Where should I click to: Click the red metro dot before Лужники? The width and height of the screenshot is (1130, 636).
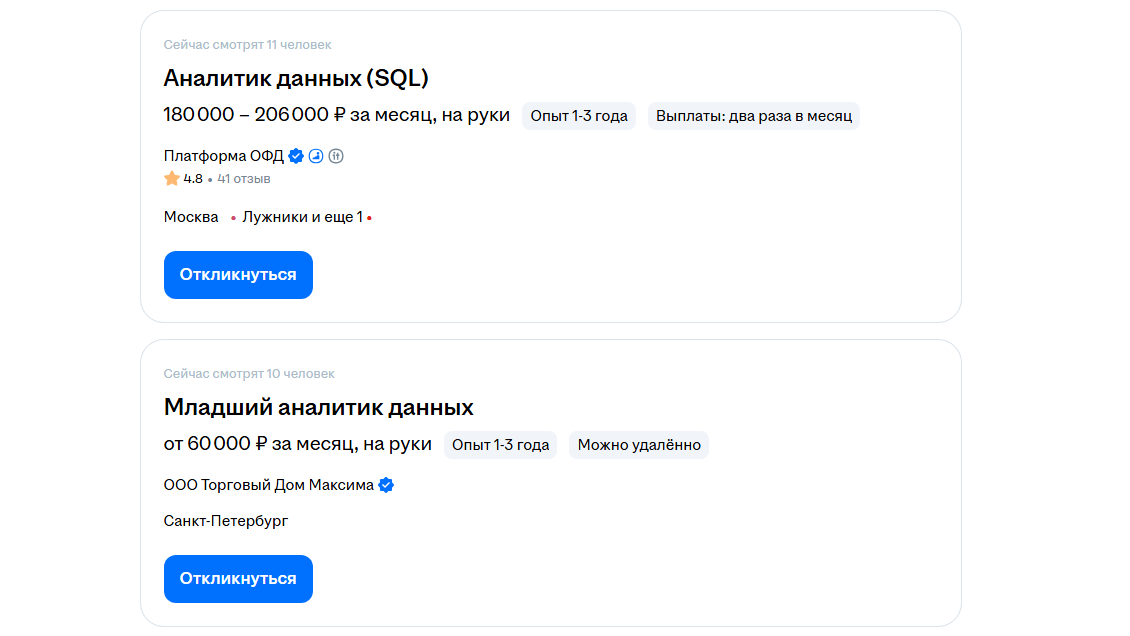pos(233,218)
